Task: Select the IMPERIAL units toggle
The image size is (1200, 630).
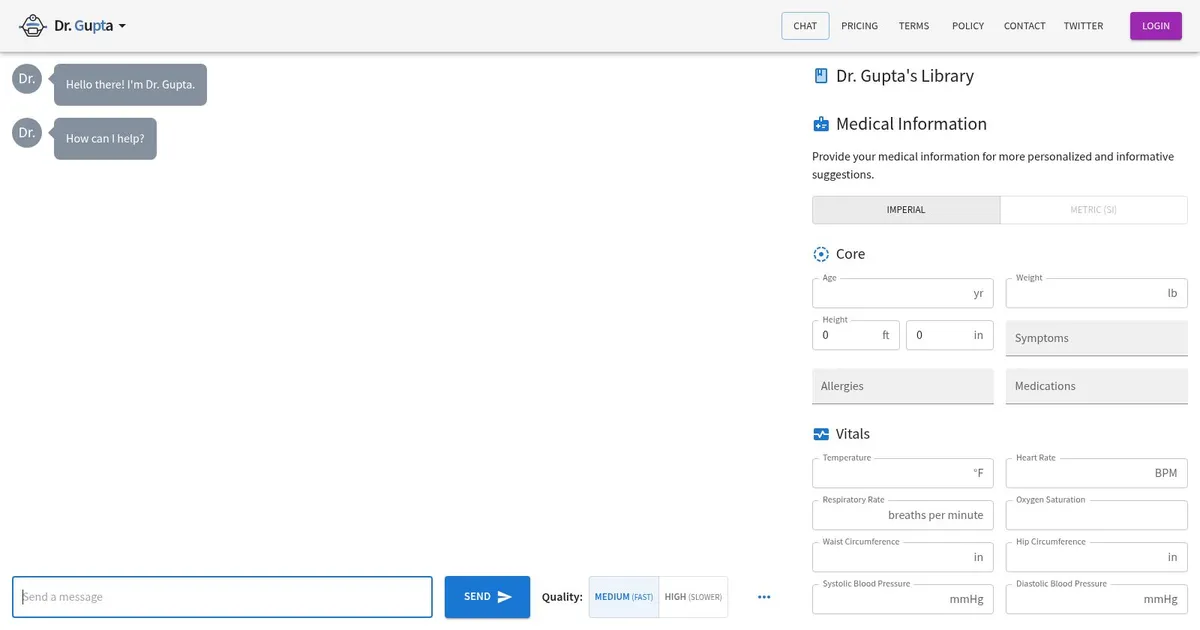Action: tap(906, 210)
